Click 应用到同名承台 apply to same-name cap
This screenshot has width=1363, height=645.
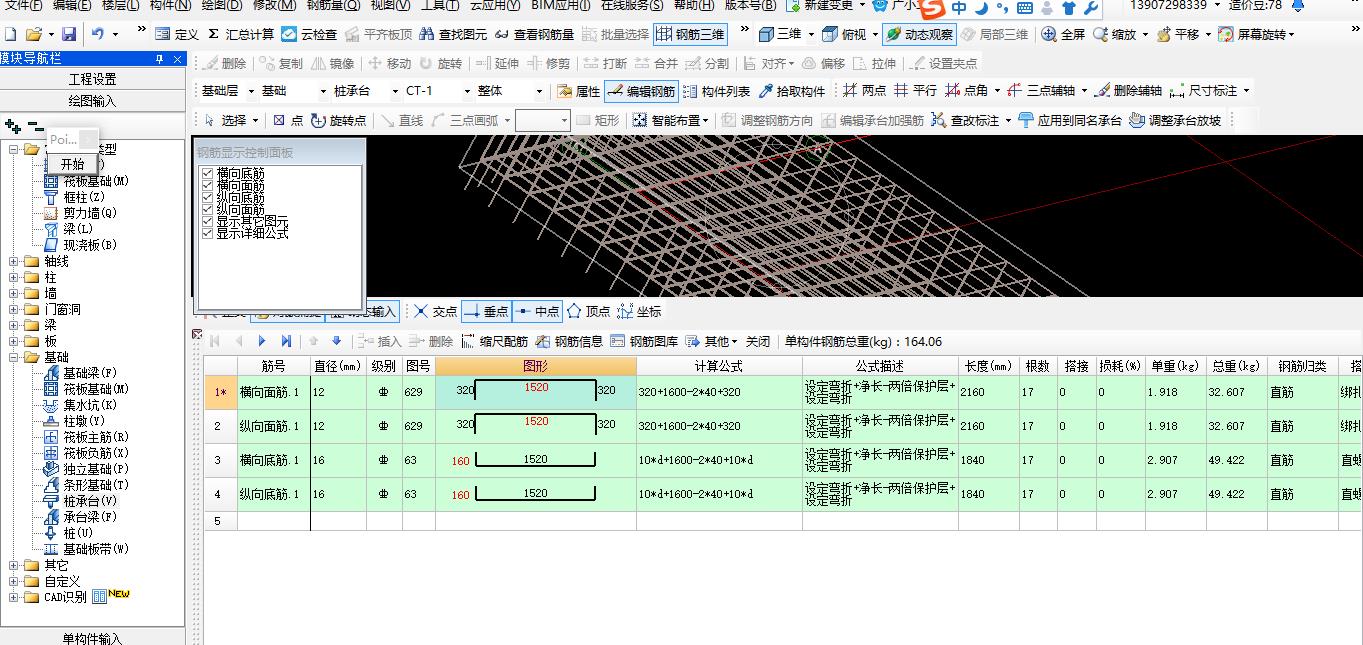click(x=1069, y=120)
